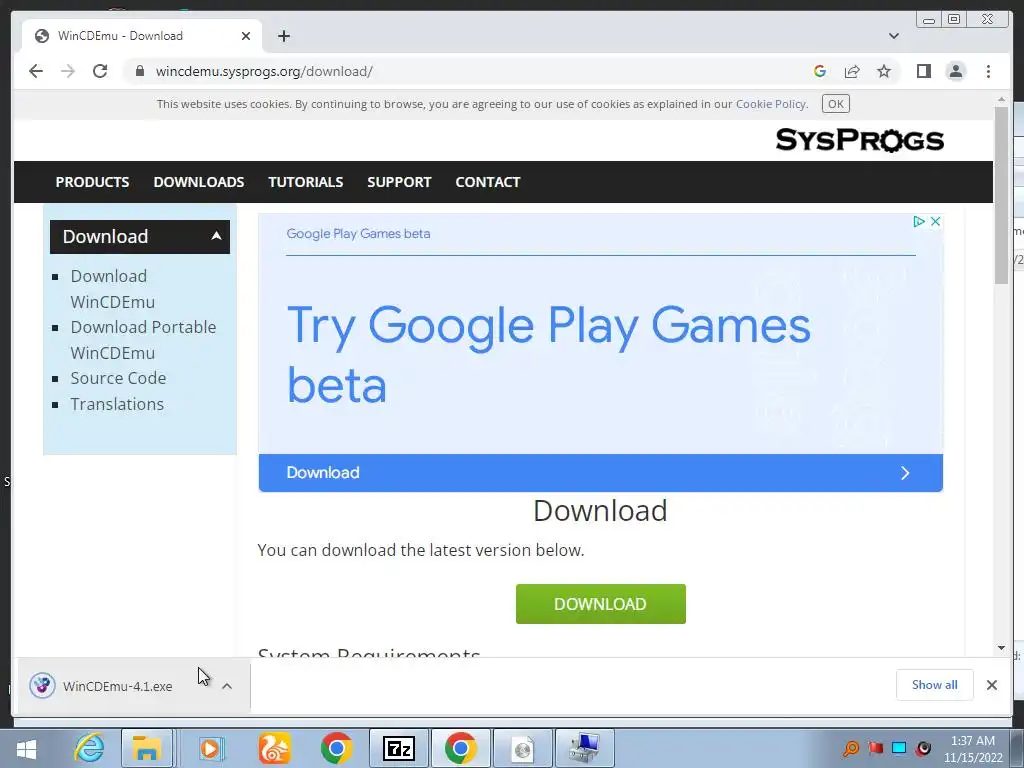Open the media player taskbar icon
This screenshot has width=1024, height=768.
click(x=210, y=748)
